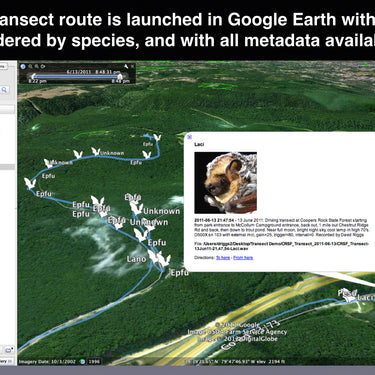Screen dimensions: 375x375
Task: Open the sidebar bottom icon with dropdown arrow
Action: [9, 350]
